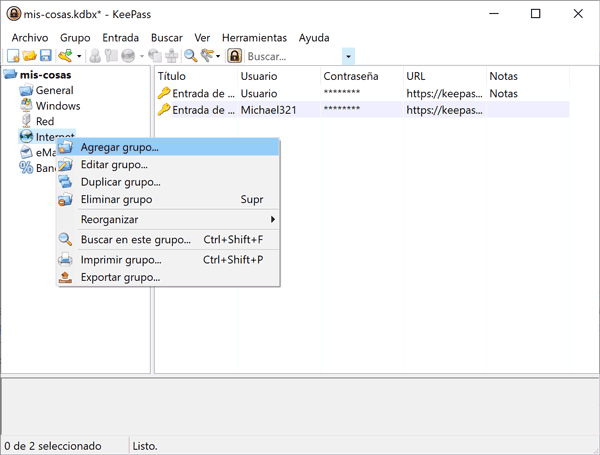Image resolution: width=600 pixels, height=455 pixels.
Task: Click the Exportar grupo menu icon
Action: point(65,277)
